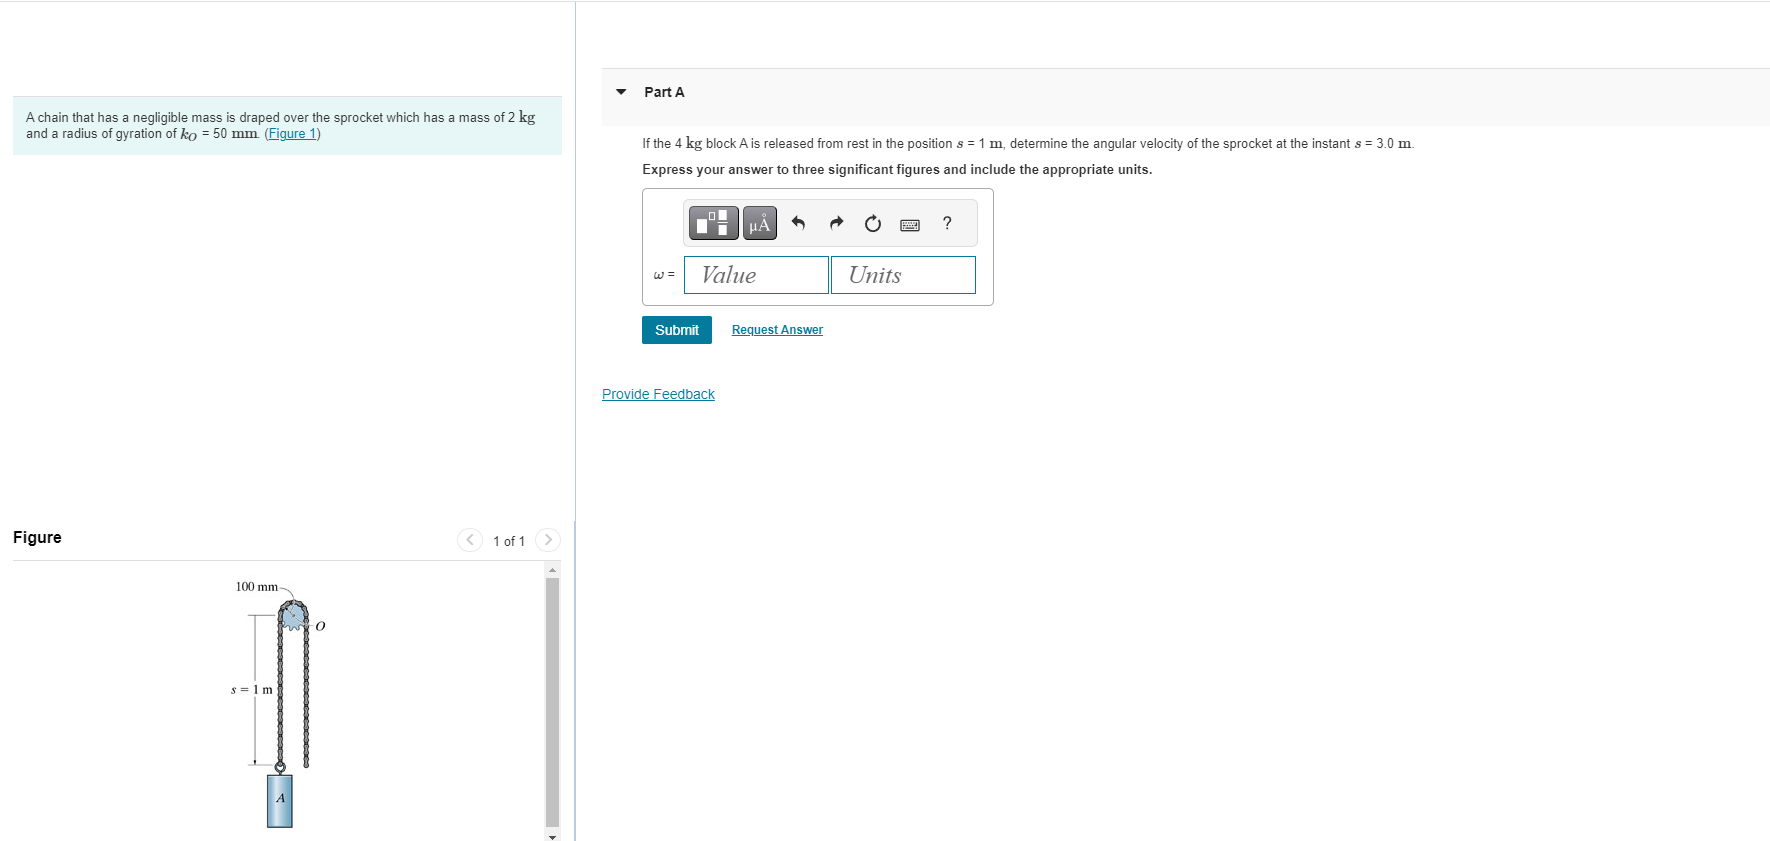
Task: Go to next figure arrow
Action: click(x=548, y=540)
